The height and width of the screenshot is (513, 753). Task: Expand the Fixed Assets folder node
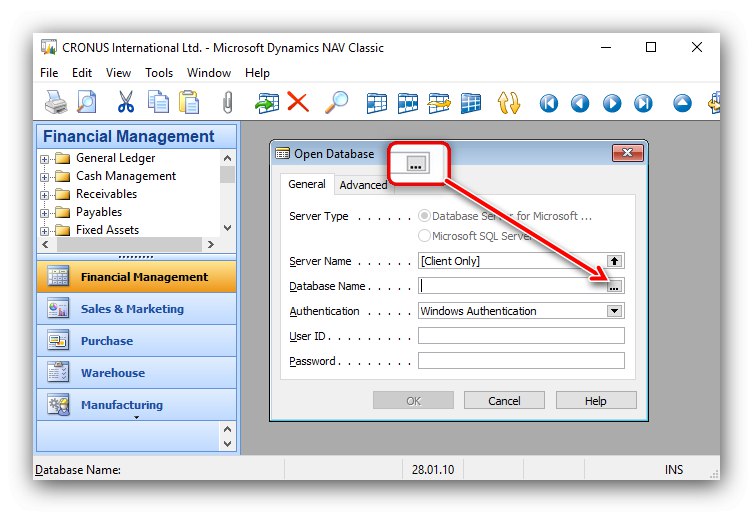44,231
